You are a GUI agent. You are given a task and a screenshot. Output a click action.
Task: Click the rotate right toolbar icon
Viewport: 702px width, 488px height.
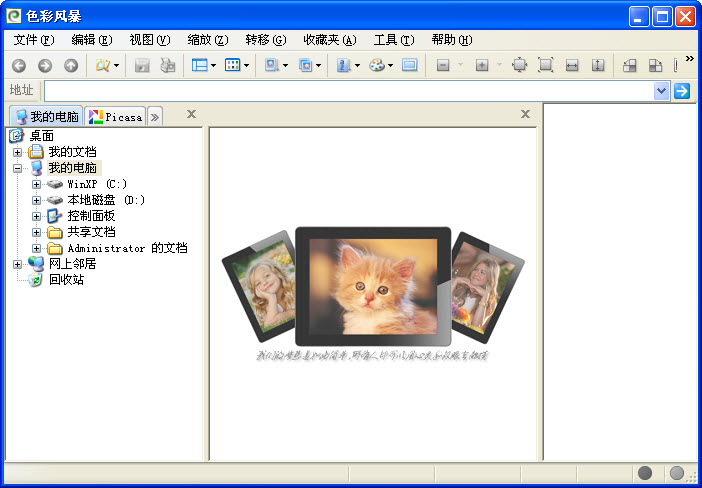pyautogui.click(x=655, y=66)
